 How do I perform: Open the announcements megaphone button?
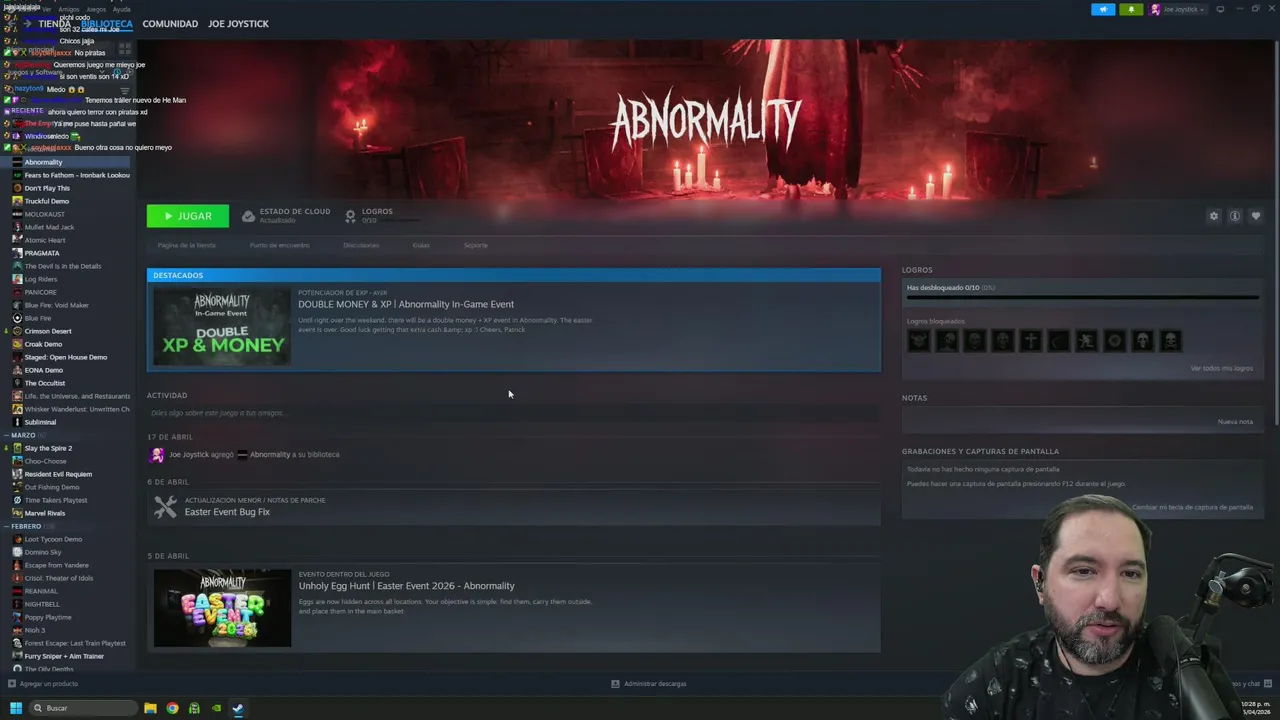(1103, 9)
